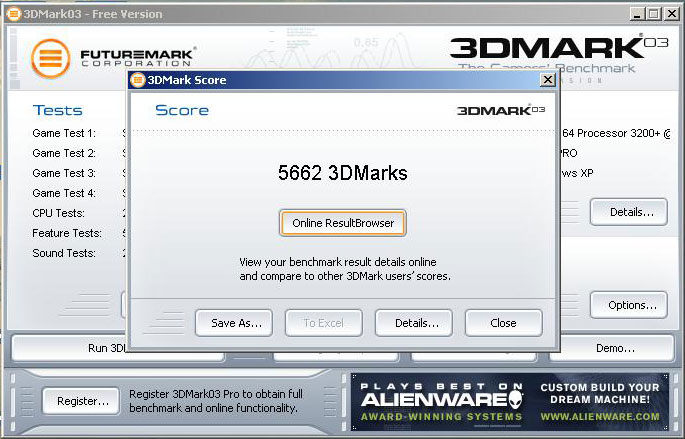Viewport: 685px width, 439px height.
Task: Launch the Demo button
Action: (612, 348)
